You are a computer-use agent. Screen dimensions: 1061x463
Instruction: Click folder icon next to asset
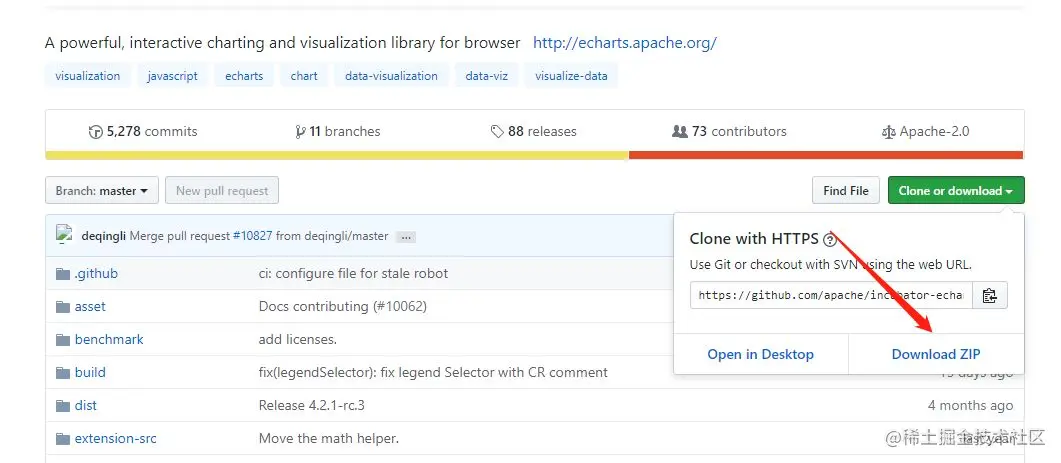(x=63, y=307)
